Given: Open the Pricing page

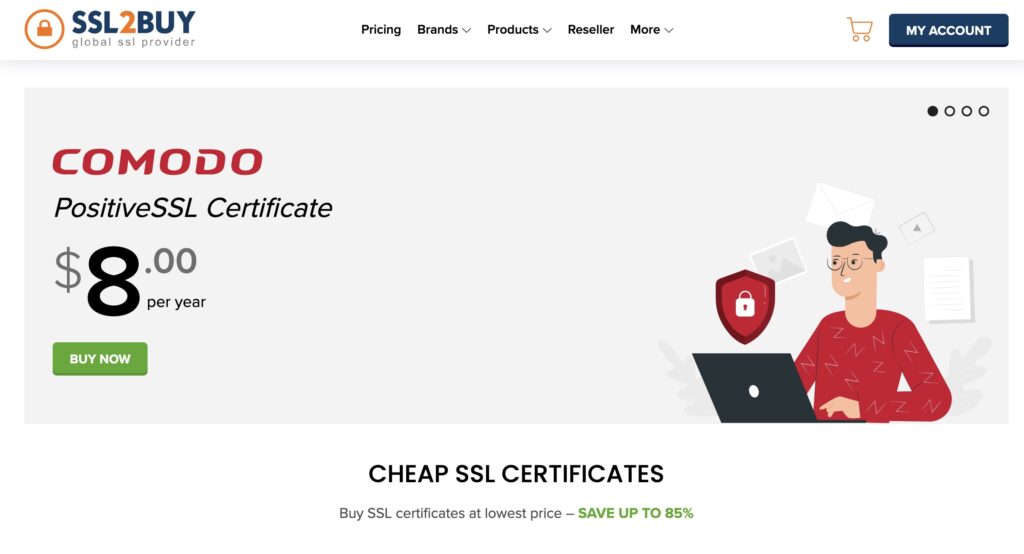Looking at the screenshot, I should (381, 29).
